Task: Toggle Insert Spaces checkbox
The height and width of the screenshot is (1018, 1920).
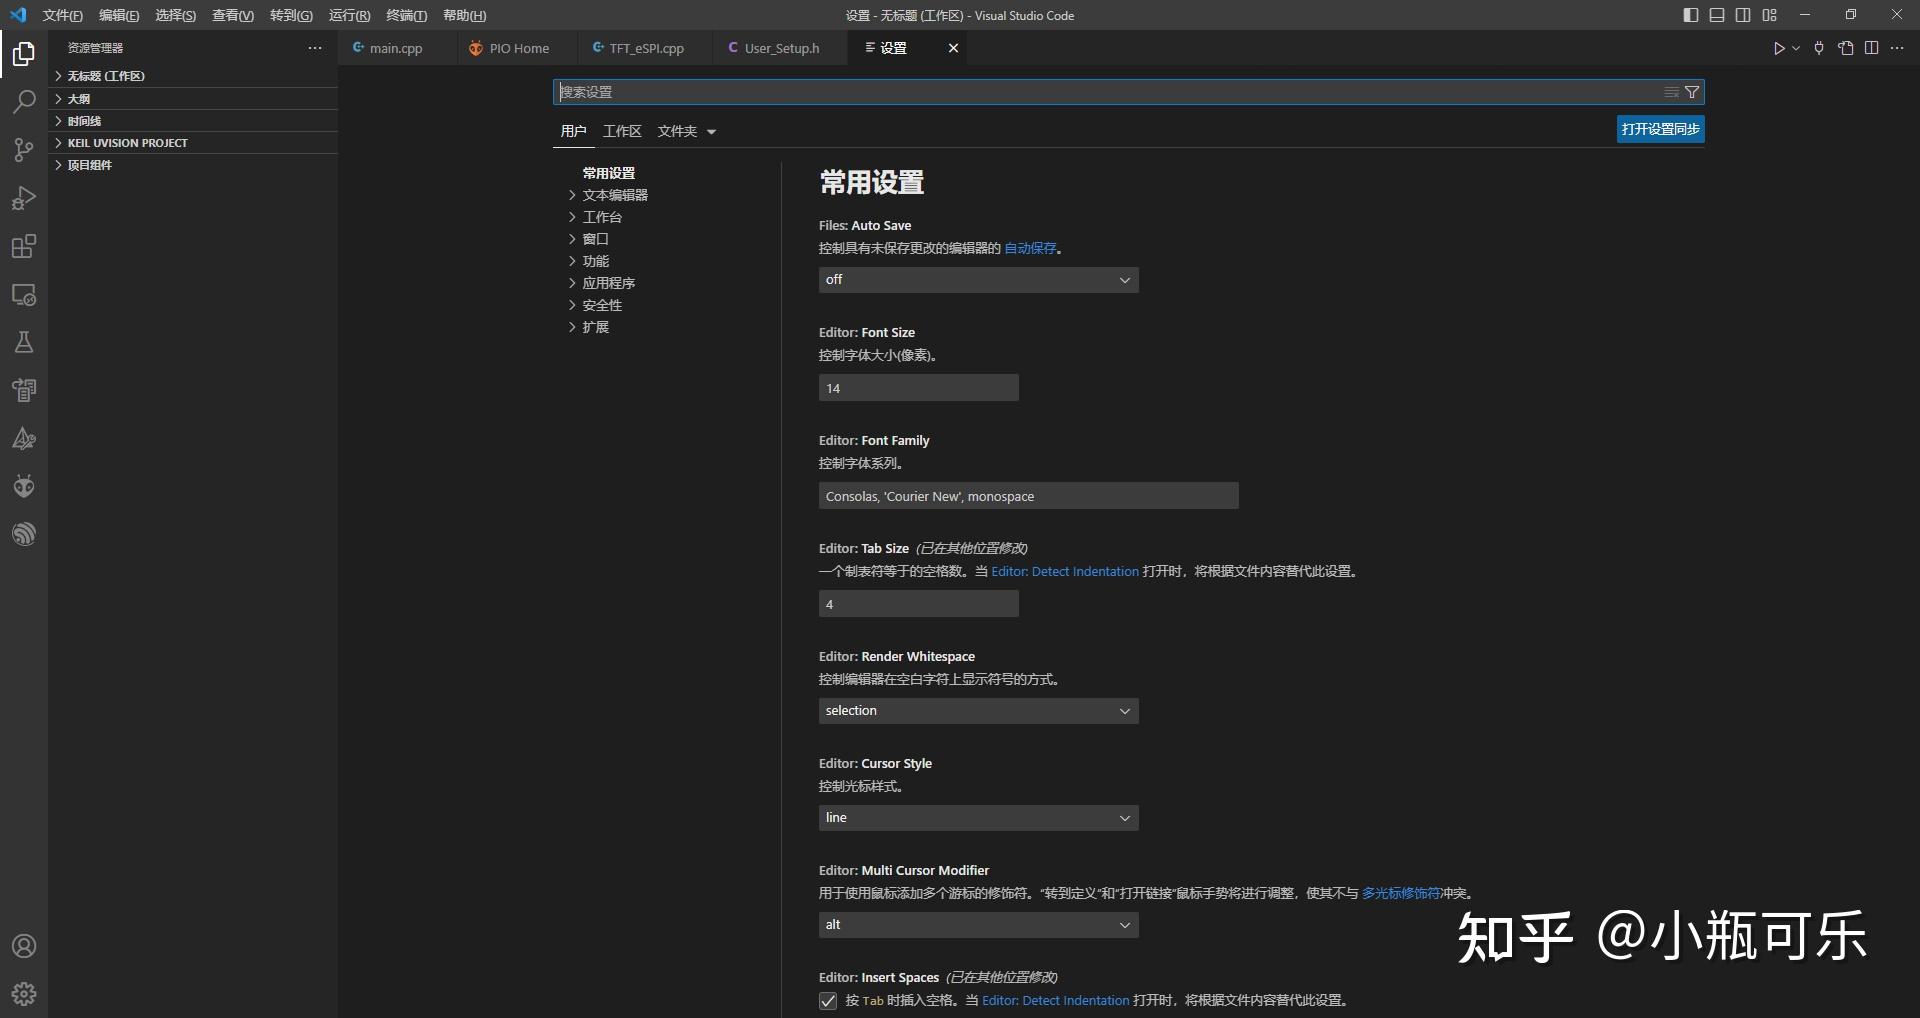Action: pos(828,1001)
